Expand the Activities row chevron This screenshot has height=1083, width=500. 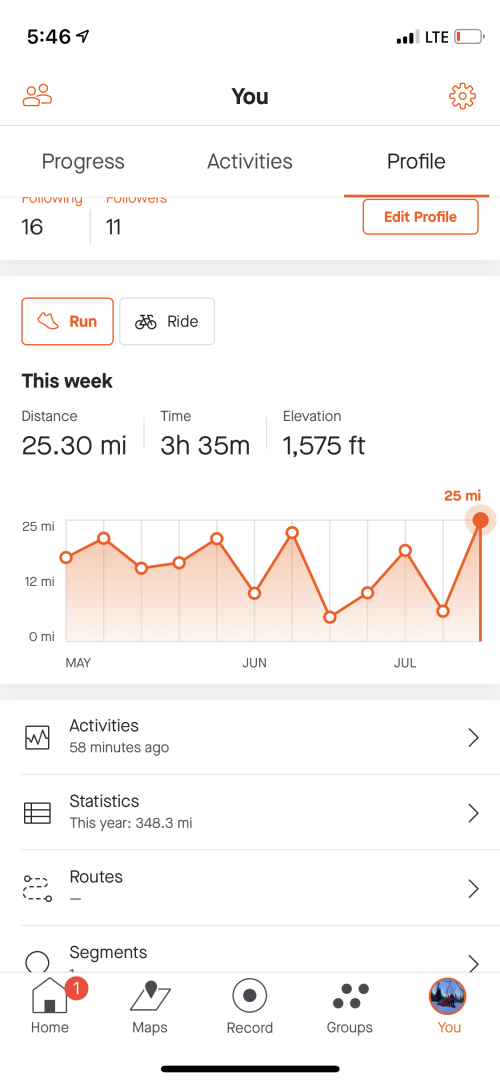pyautogui.click(x=473, y=738)
